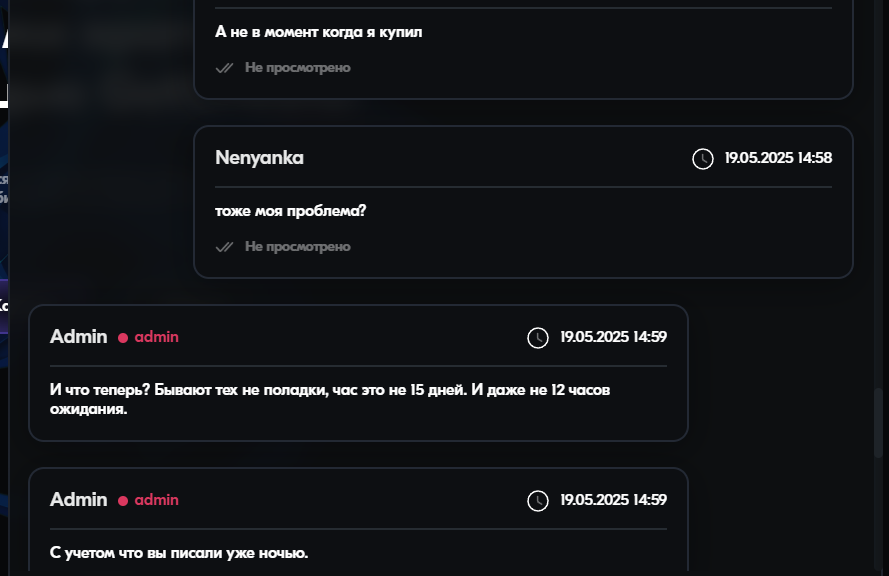Click the red 'admin' role label above 'С учетом'
The image size is (889, 576).
point(156,500)
